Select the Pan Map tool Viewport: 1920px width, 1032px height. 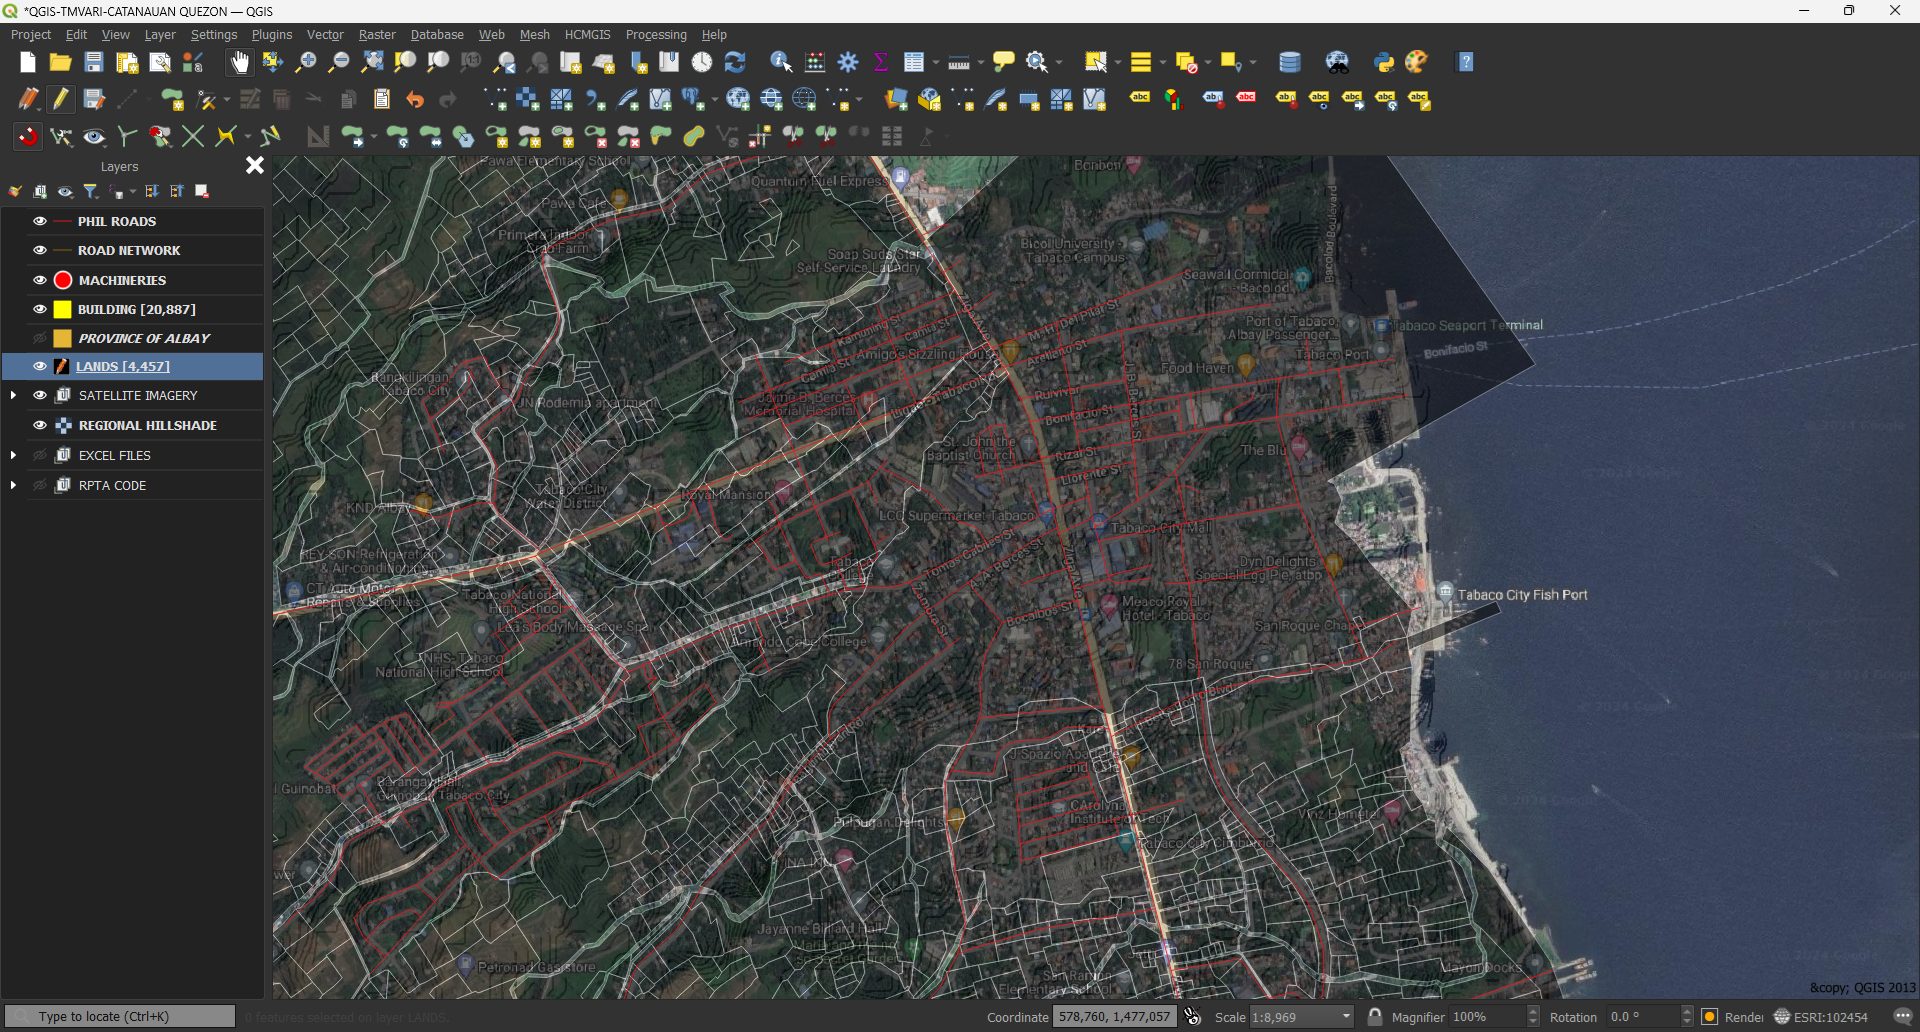tap(239, 62)
